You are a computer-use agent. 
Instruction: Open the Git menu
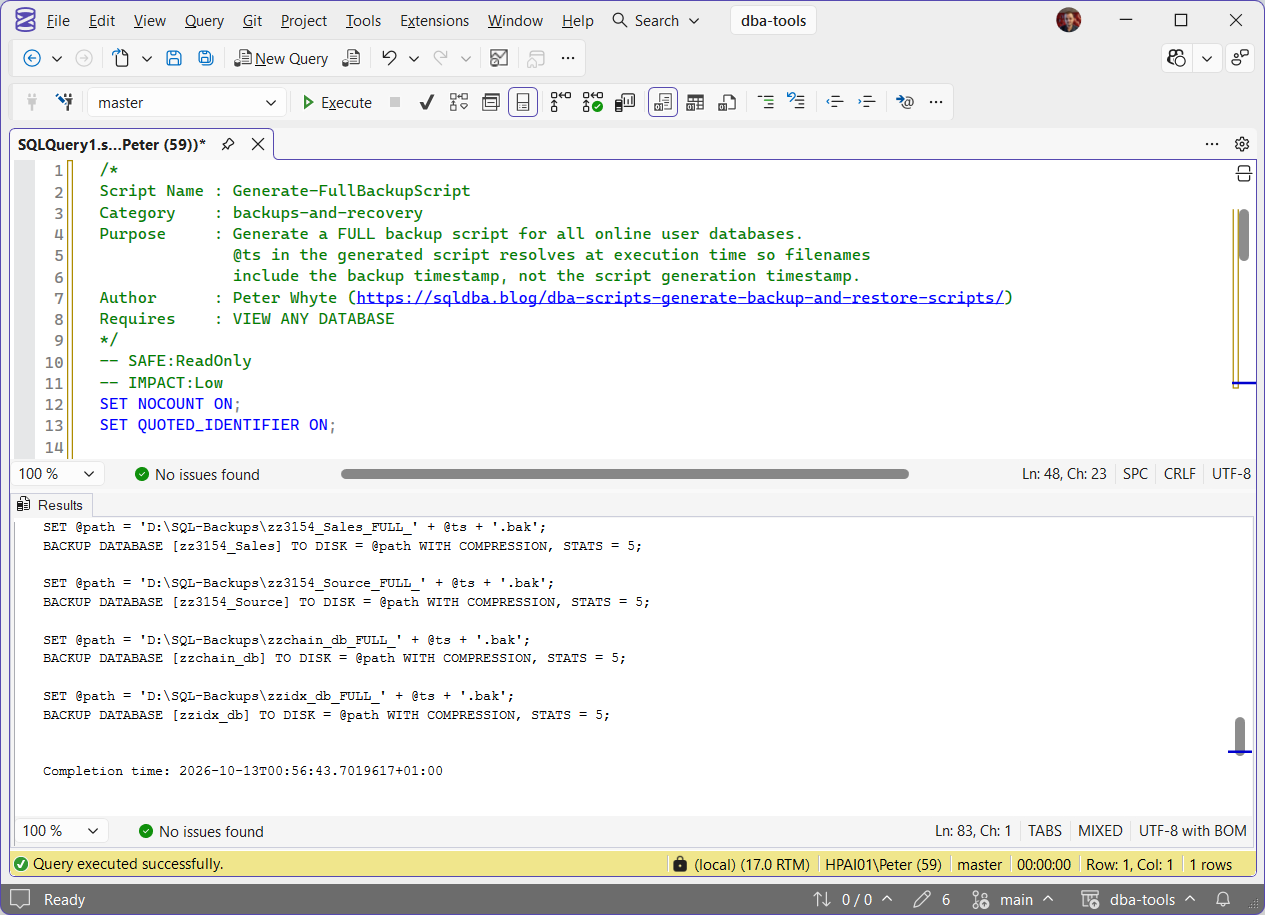tap(254, 20)
